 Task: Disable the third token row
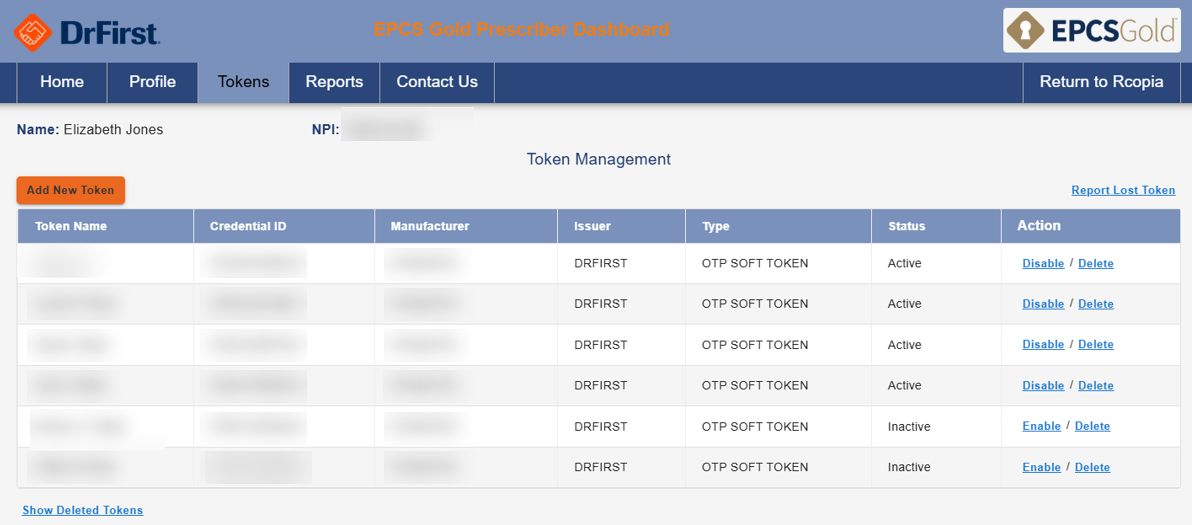(x=1043, y=345)
